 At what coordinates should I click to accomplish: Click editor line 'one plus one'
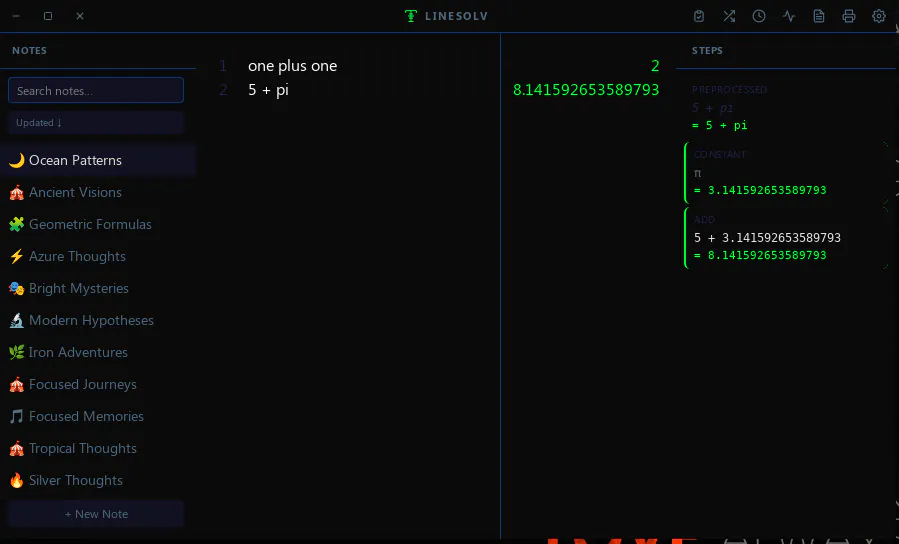point(292,66)
